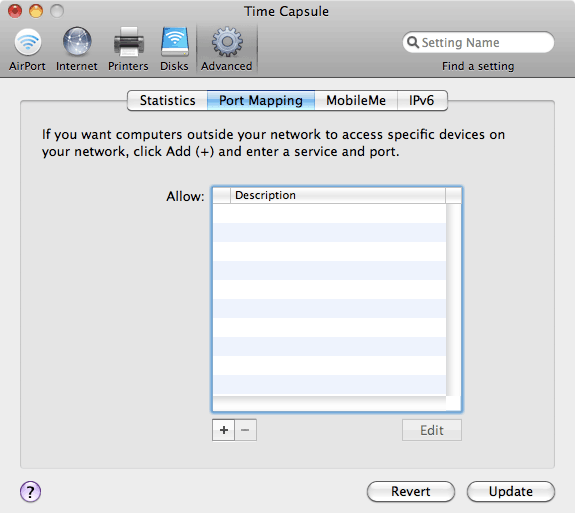Open the Disks settings pane
This screenshot has width=575, height=513.
(x=175, y=49)
